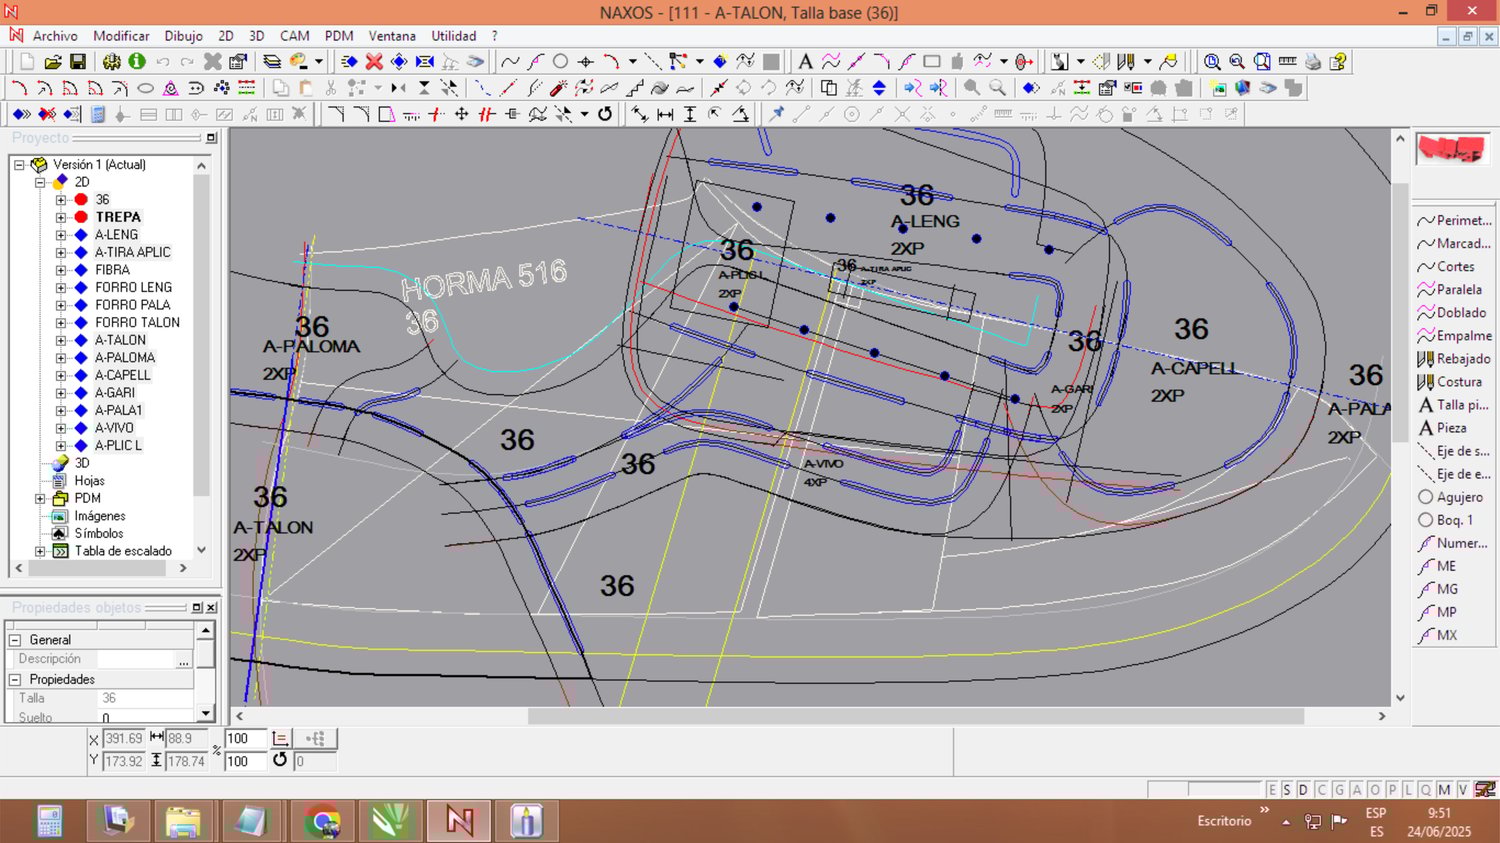Click the horizontal scale percentage field
Viewport: 1500px width, 843px height.
tap(244, 739)
